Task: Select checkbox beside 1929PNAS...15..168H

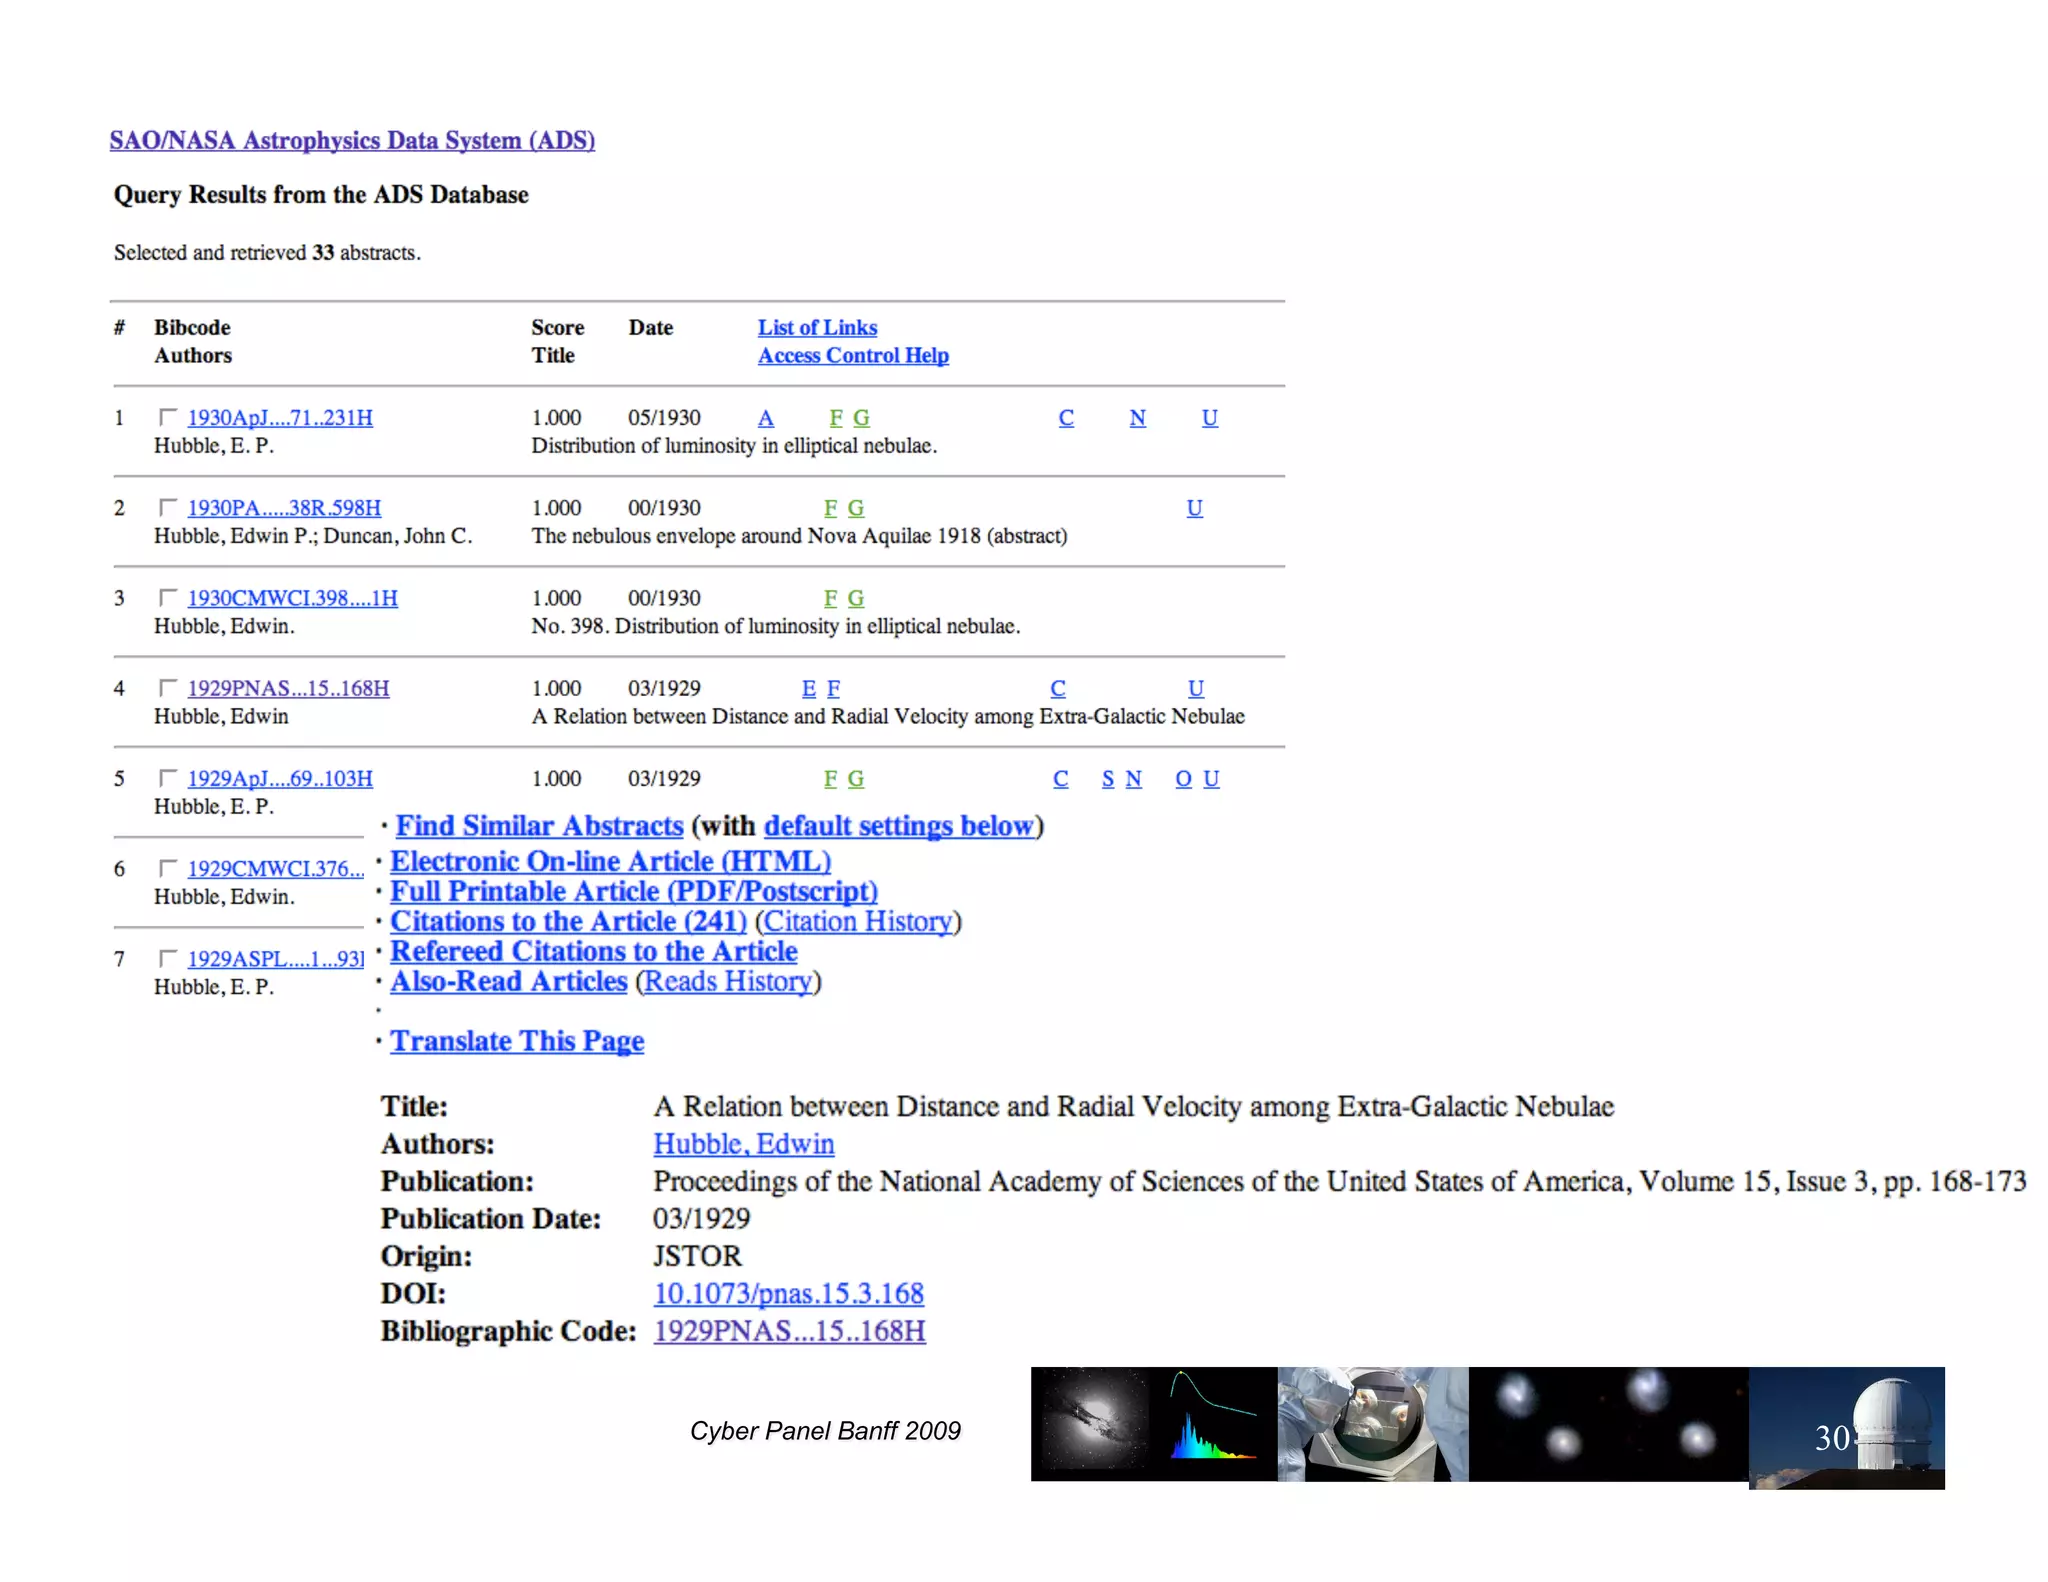Action: pos(168,687)
